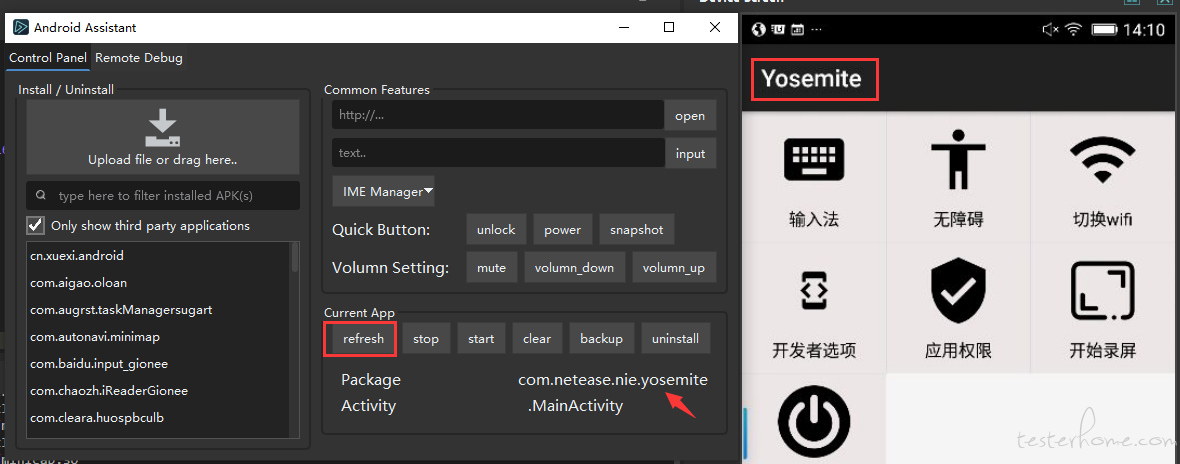Click the upload file download-arrow icon

coord(163,128)
